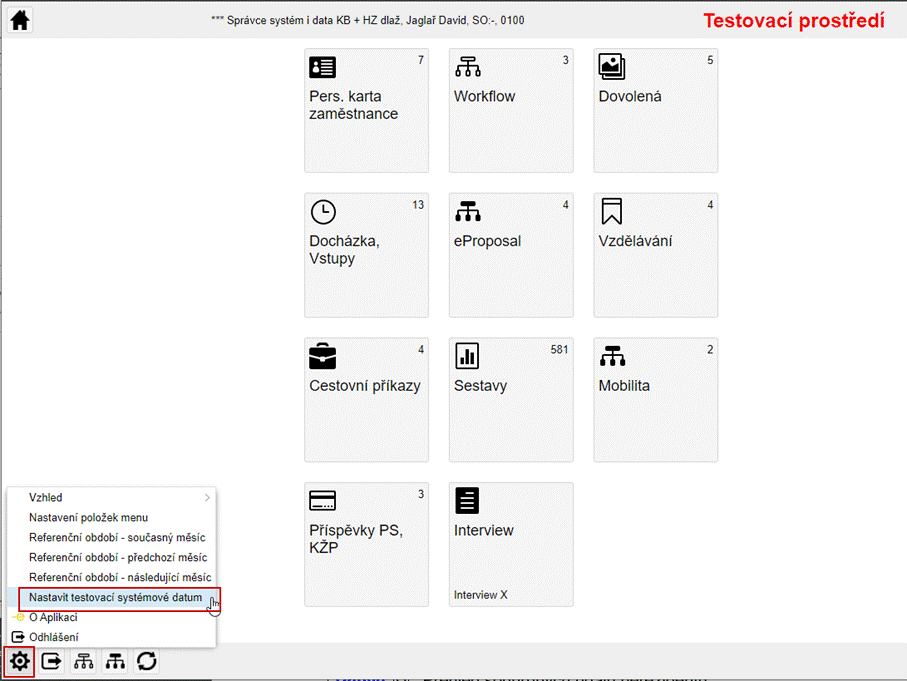Select Nastavení položek menu
907x681 pixels.
88,517
